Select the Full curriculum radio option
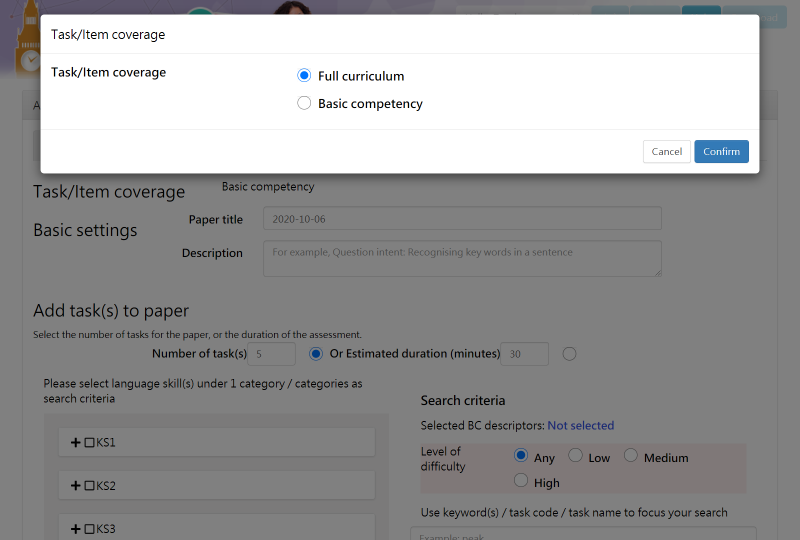This screenshot has height=540, width=800. (x=305, y=76)
